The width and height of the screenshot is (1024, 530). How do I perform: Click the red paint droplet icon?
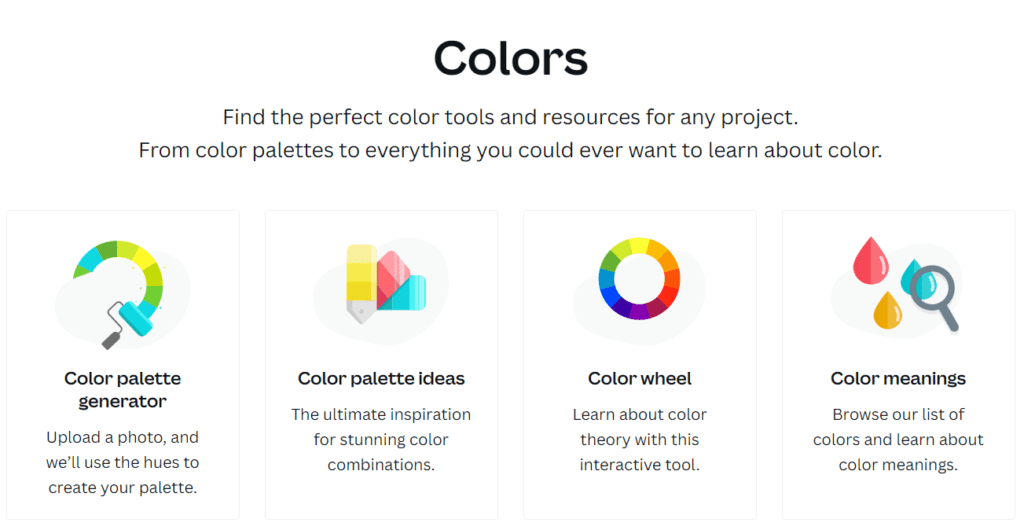[871, 261]
